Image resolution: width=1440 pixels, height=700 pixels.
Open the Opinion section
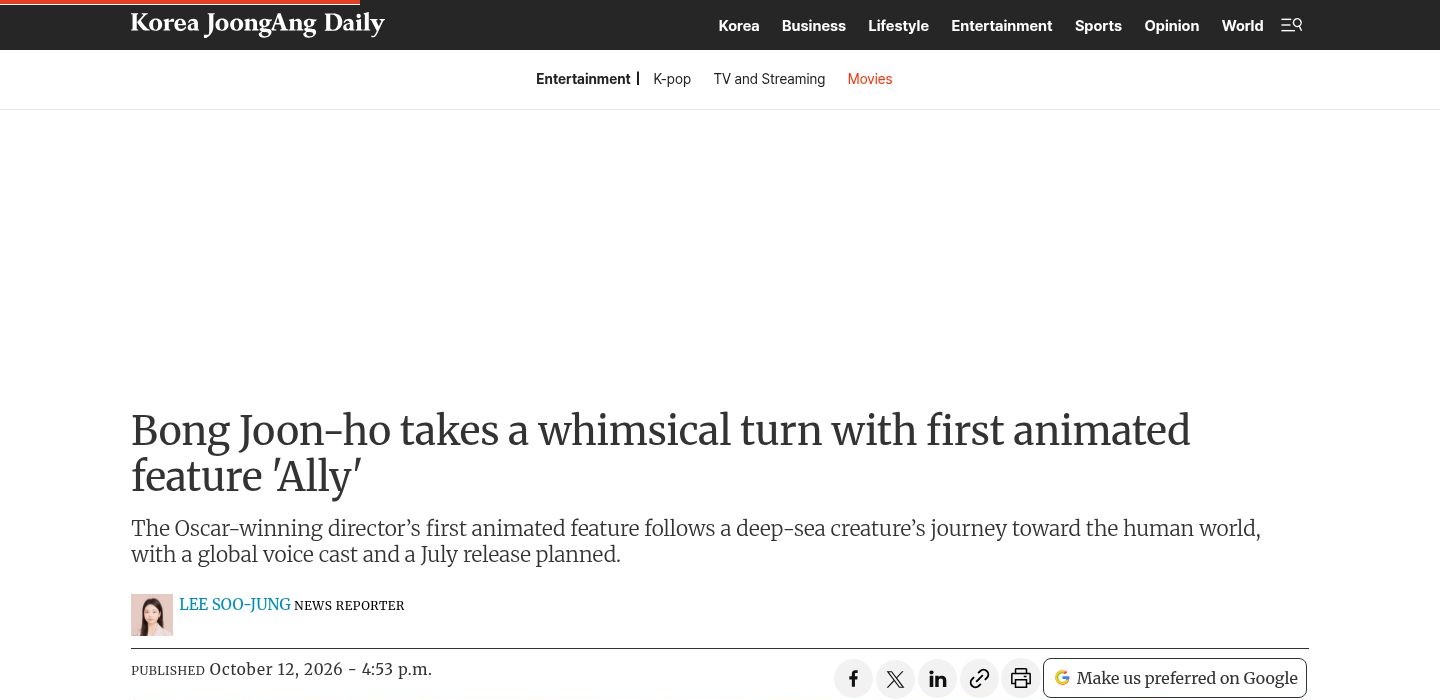click(x=1172, y=26)
